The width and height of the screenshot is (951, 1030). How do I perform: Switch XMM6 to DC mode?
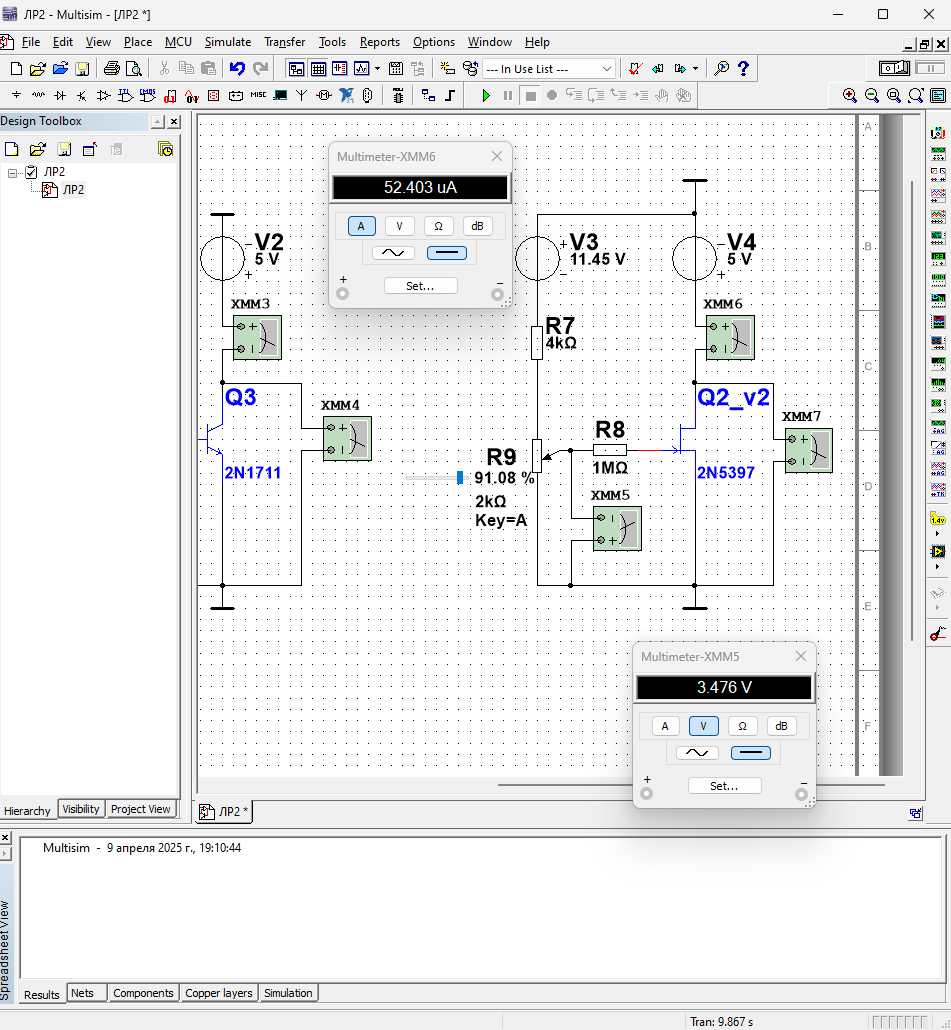tap(447, 253)
